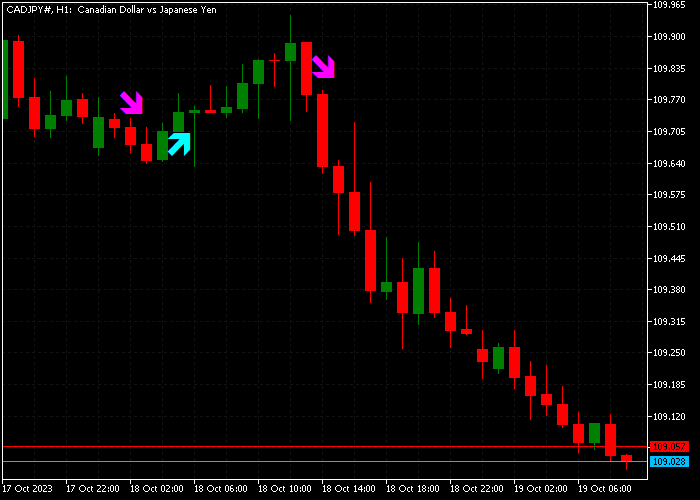Click the 109.640 price axis label
The width and height of the screenshot is (700, 500).
(x=669, y=163)
